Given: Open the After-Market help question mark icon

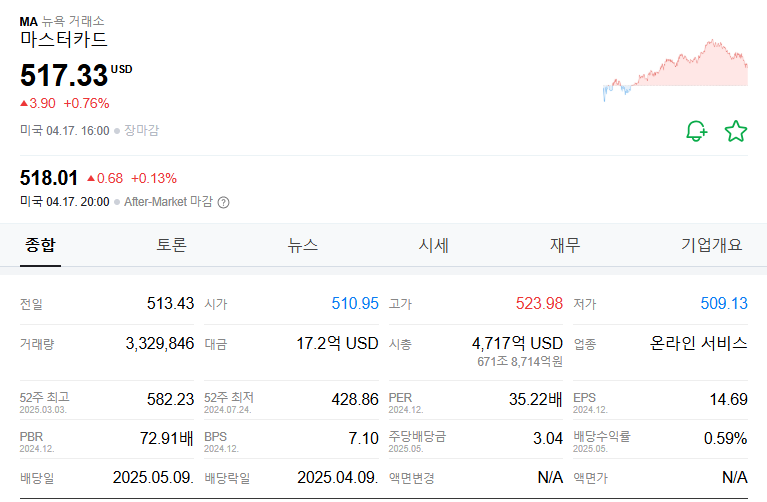Looking at the screenshot, I should (224, 203).
